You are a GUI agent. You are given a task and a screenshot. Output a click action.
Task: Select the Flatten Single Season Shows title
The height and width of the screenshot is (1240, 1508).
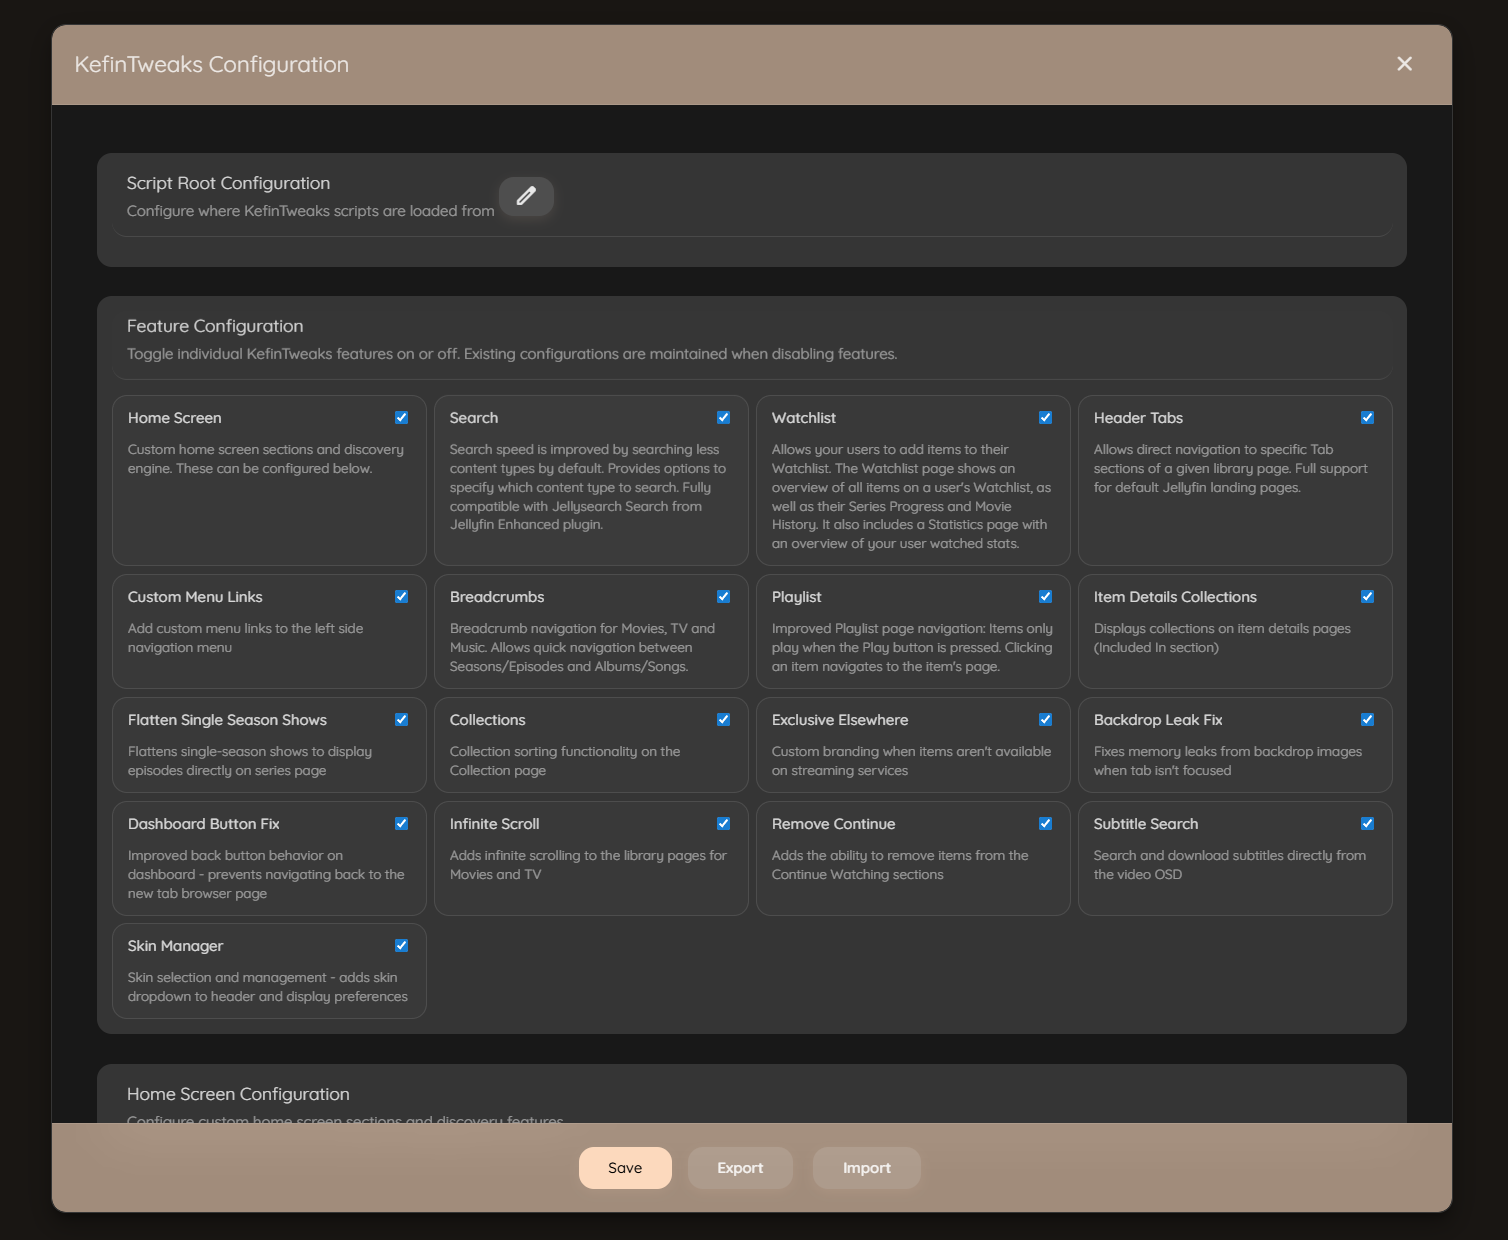(x=227, y=720)
